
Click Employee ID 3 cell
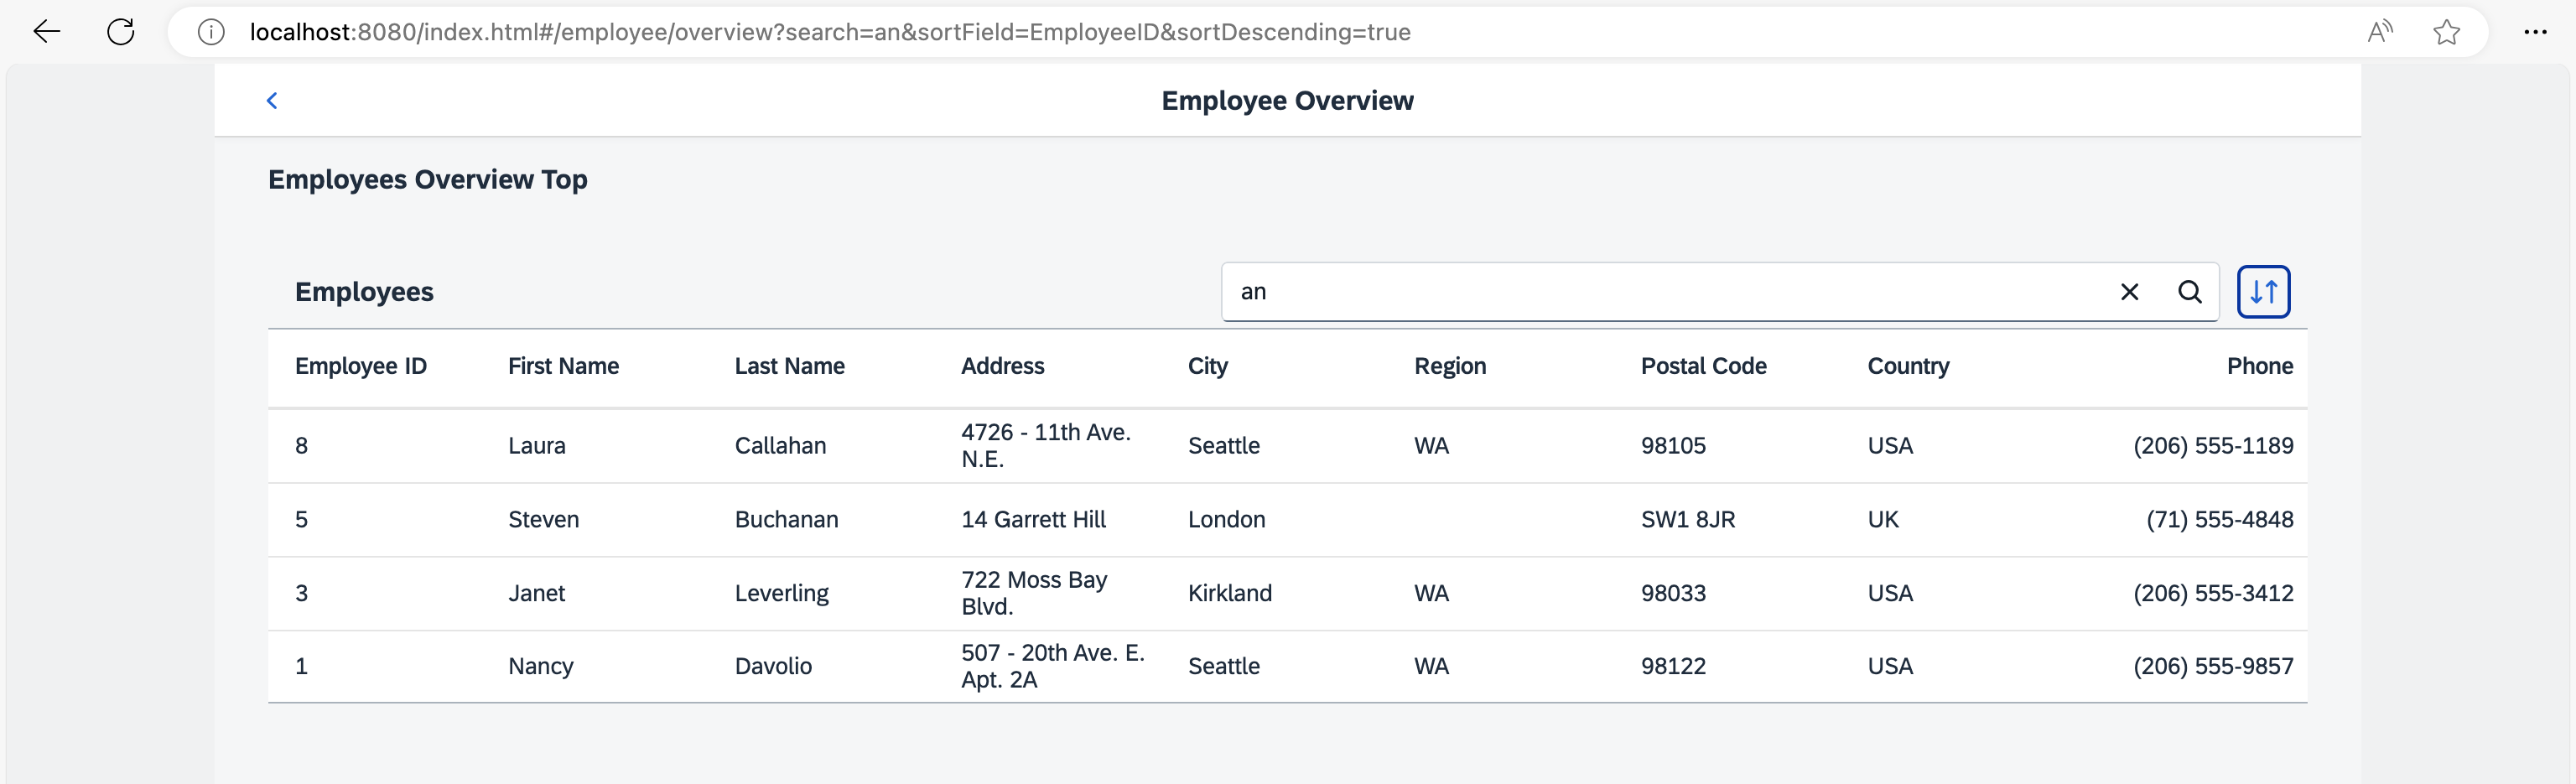pos(301,594)
